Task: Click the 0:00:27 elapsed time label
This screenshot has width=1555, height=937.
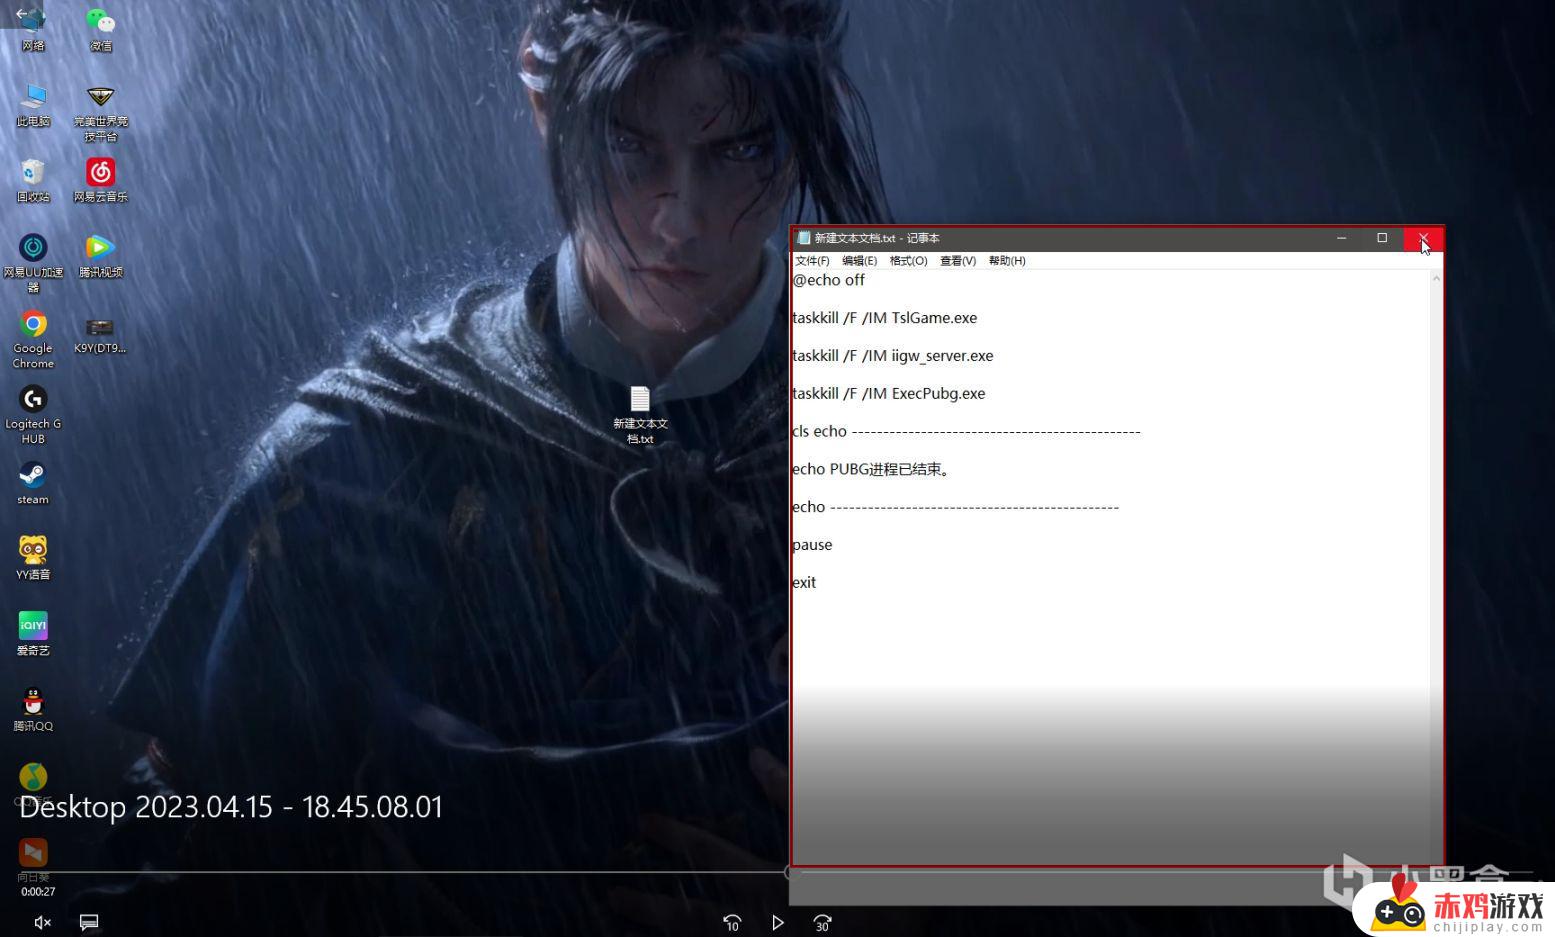Action: (x=38, y=891)
